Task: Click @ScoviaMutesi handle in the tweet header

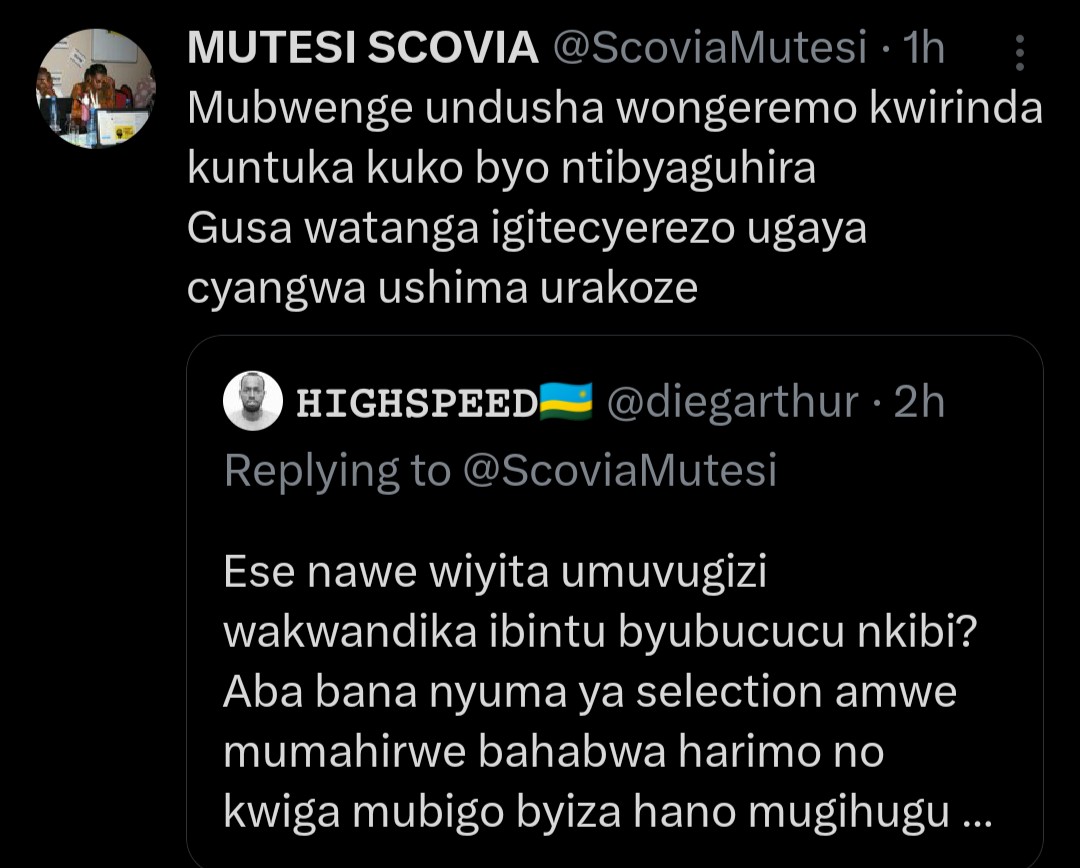Action: point(710,48)
